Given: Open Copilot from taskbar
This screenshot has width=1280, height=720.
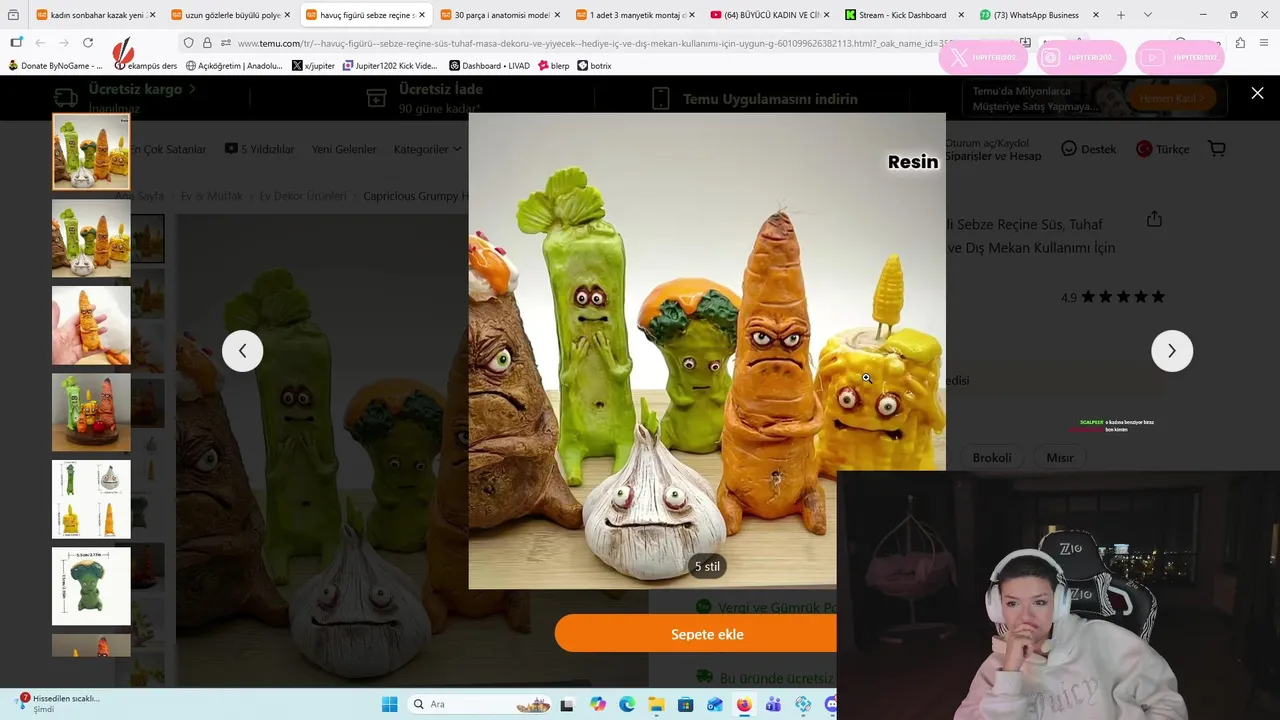Looking at the screenshot, I should click(598, 704).
